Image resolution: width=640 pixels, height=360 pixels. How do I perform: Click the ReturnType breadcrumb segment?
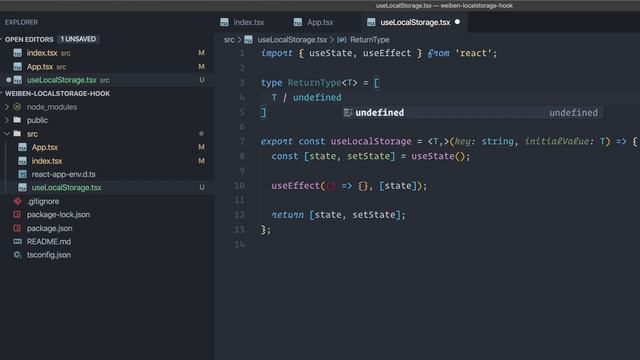coord(369,40)
